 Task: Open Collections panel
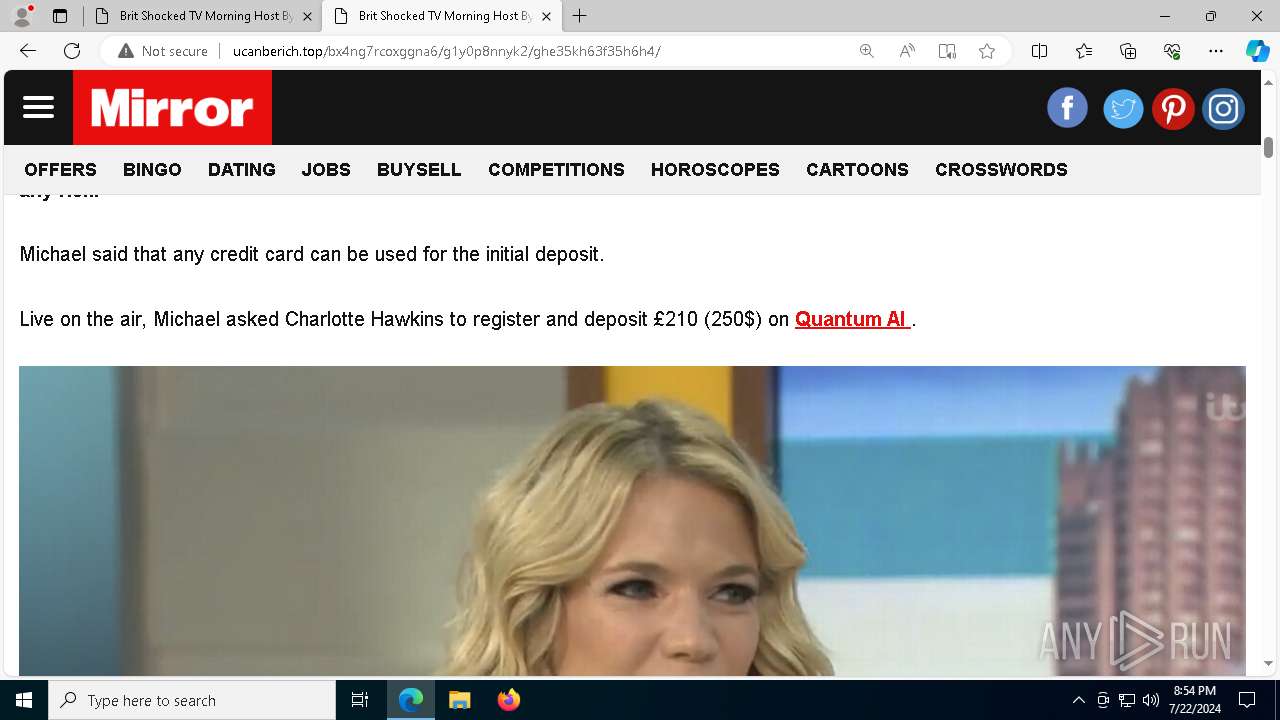pos(1128,51)
